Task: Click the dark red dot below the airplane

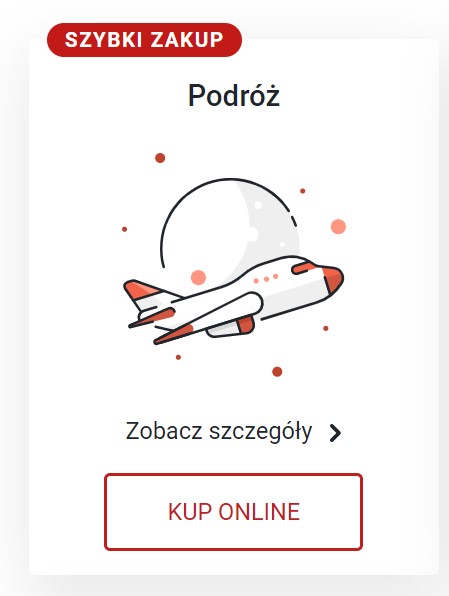Action: point(277,371)
